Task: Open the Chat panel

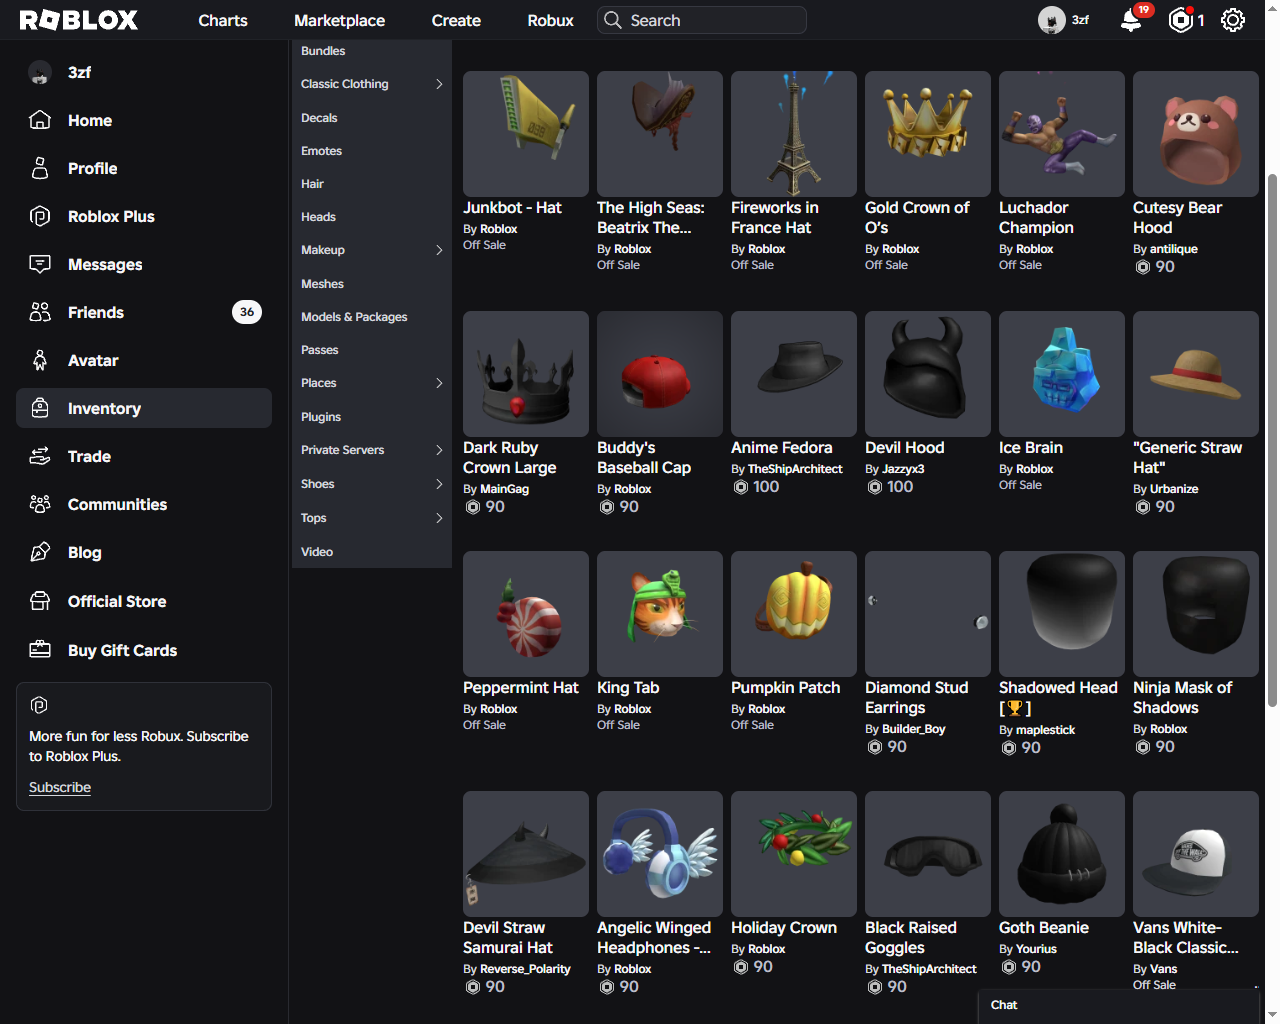Action: click(1118, 1006)
